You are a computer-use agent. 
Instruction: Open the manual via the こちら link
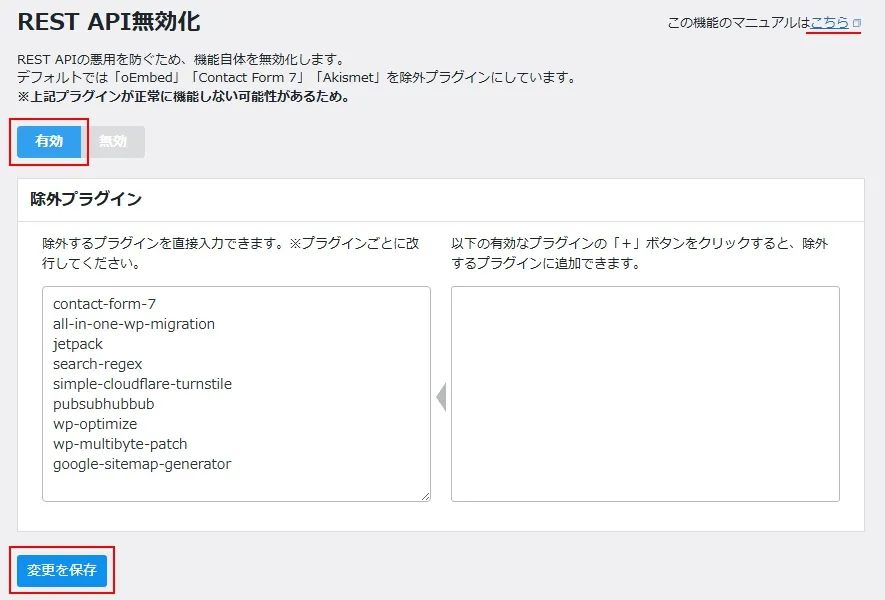[830, 22]
